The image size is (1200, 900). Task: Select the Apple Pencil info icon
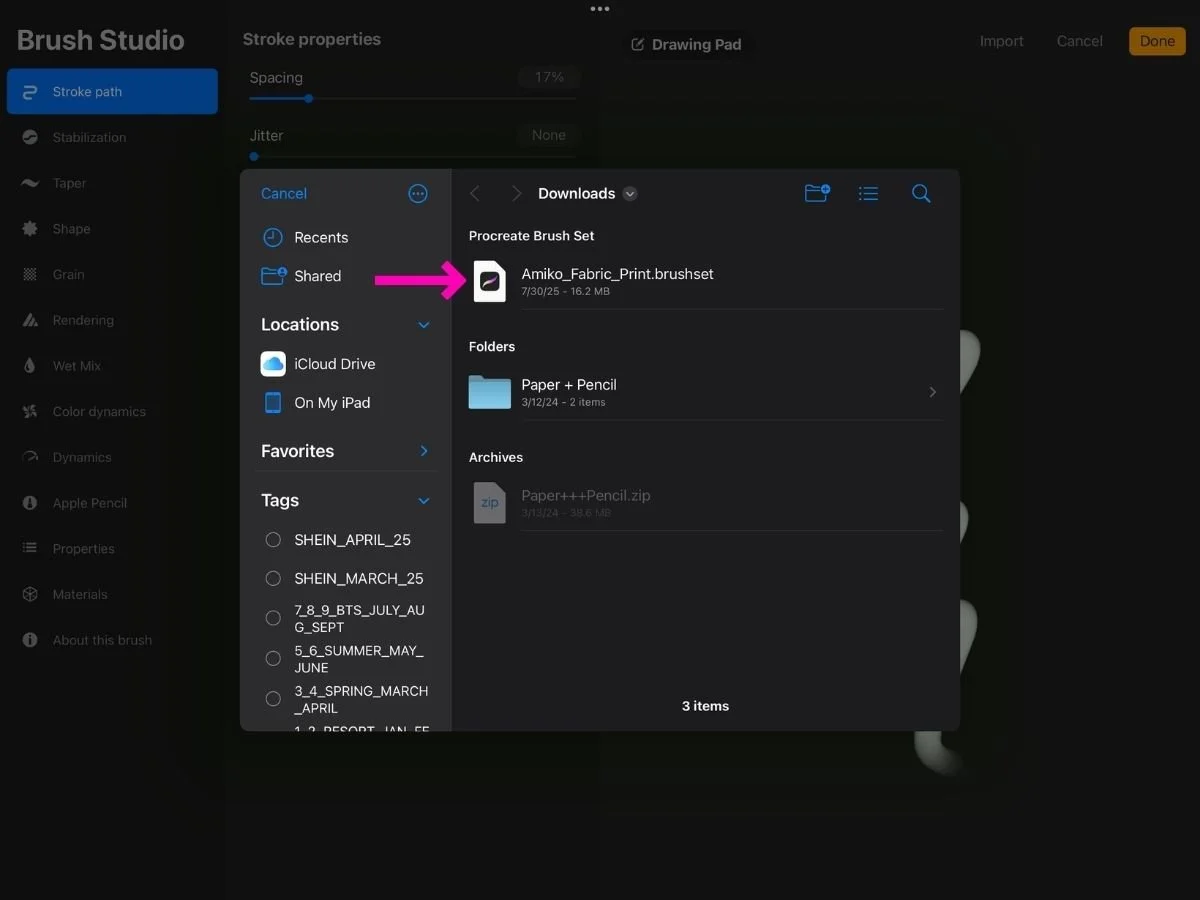tap(30, 503)
